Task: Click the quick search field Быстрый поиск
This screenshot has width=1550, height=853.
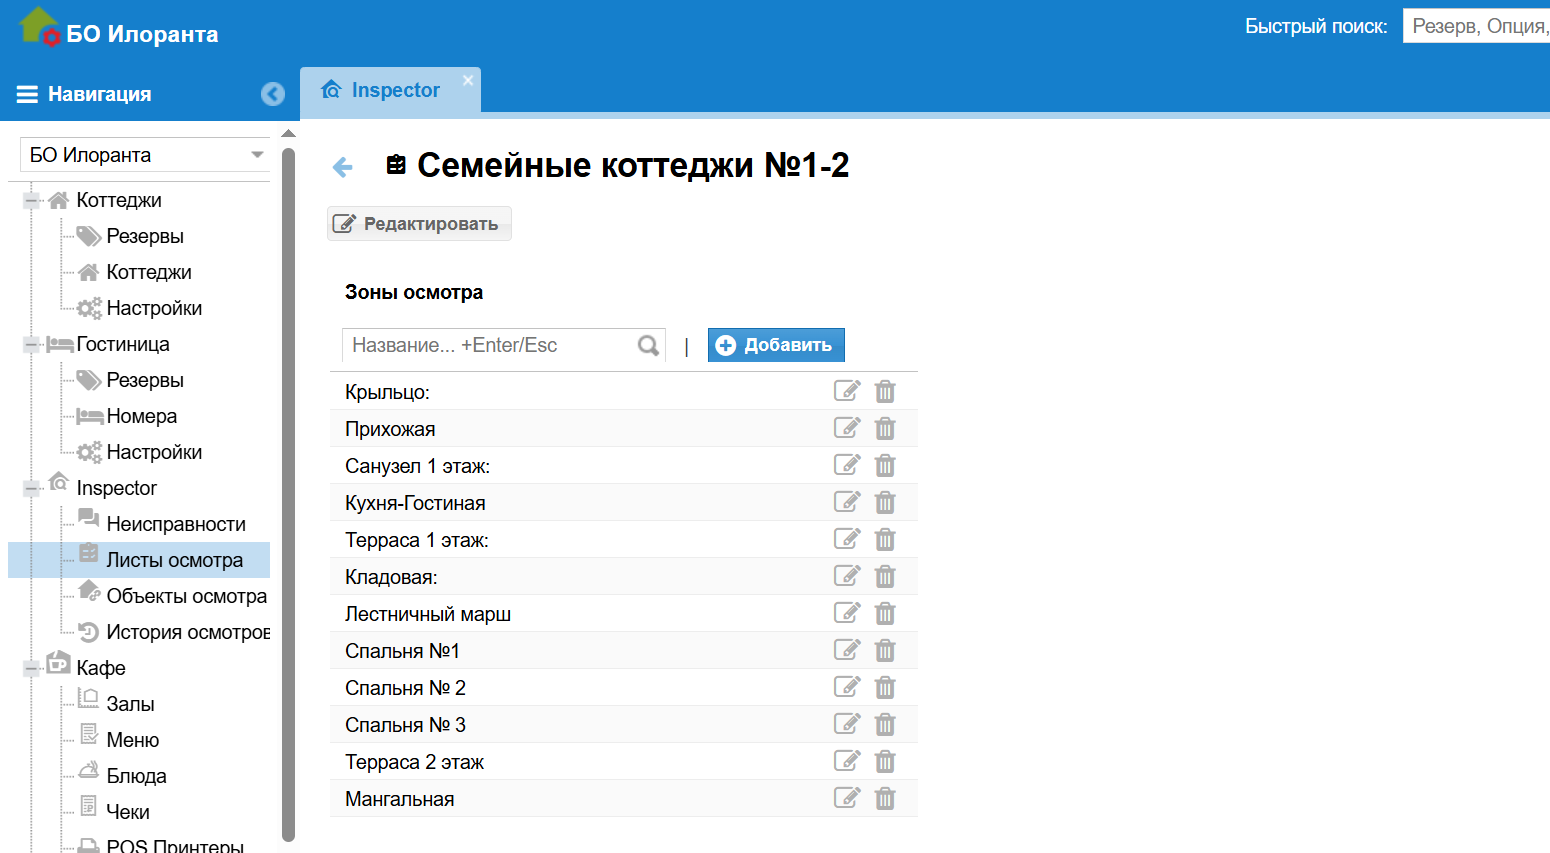Action: point(1477,26)
